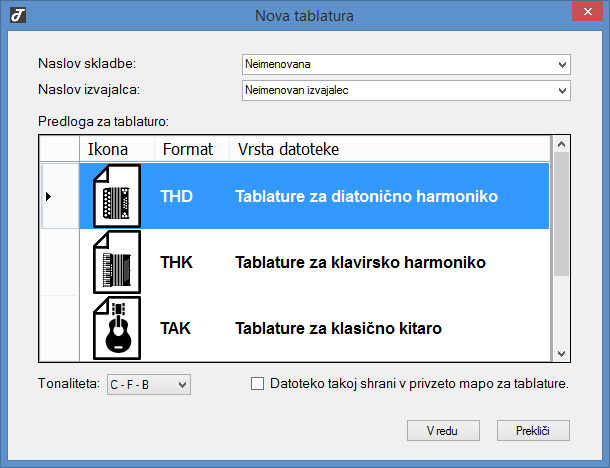Click the Ikona column header
Image resolution: width=610 pixels, height=468 pixels.
point(107,149)
